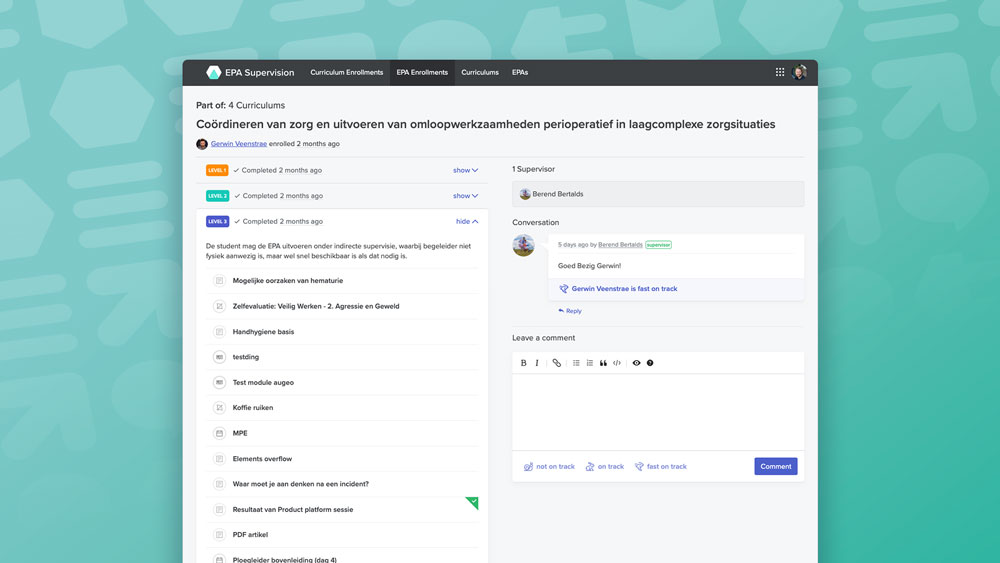Open Elements overflow item

[x=262, y=458]
